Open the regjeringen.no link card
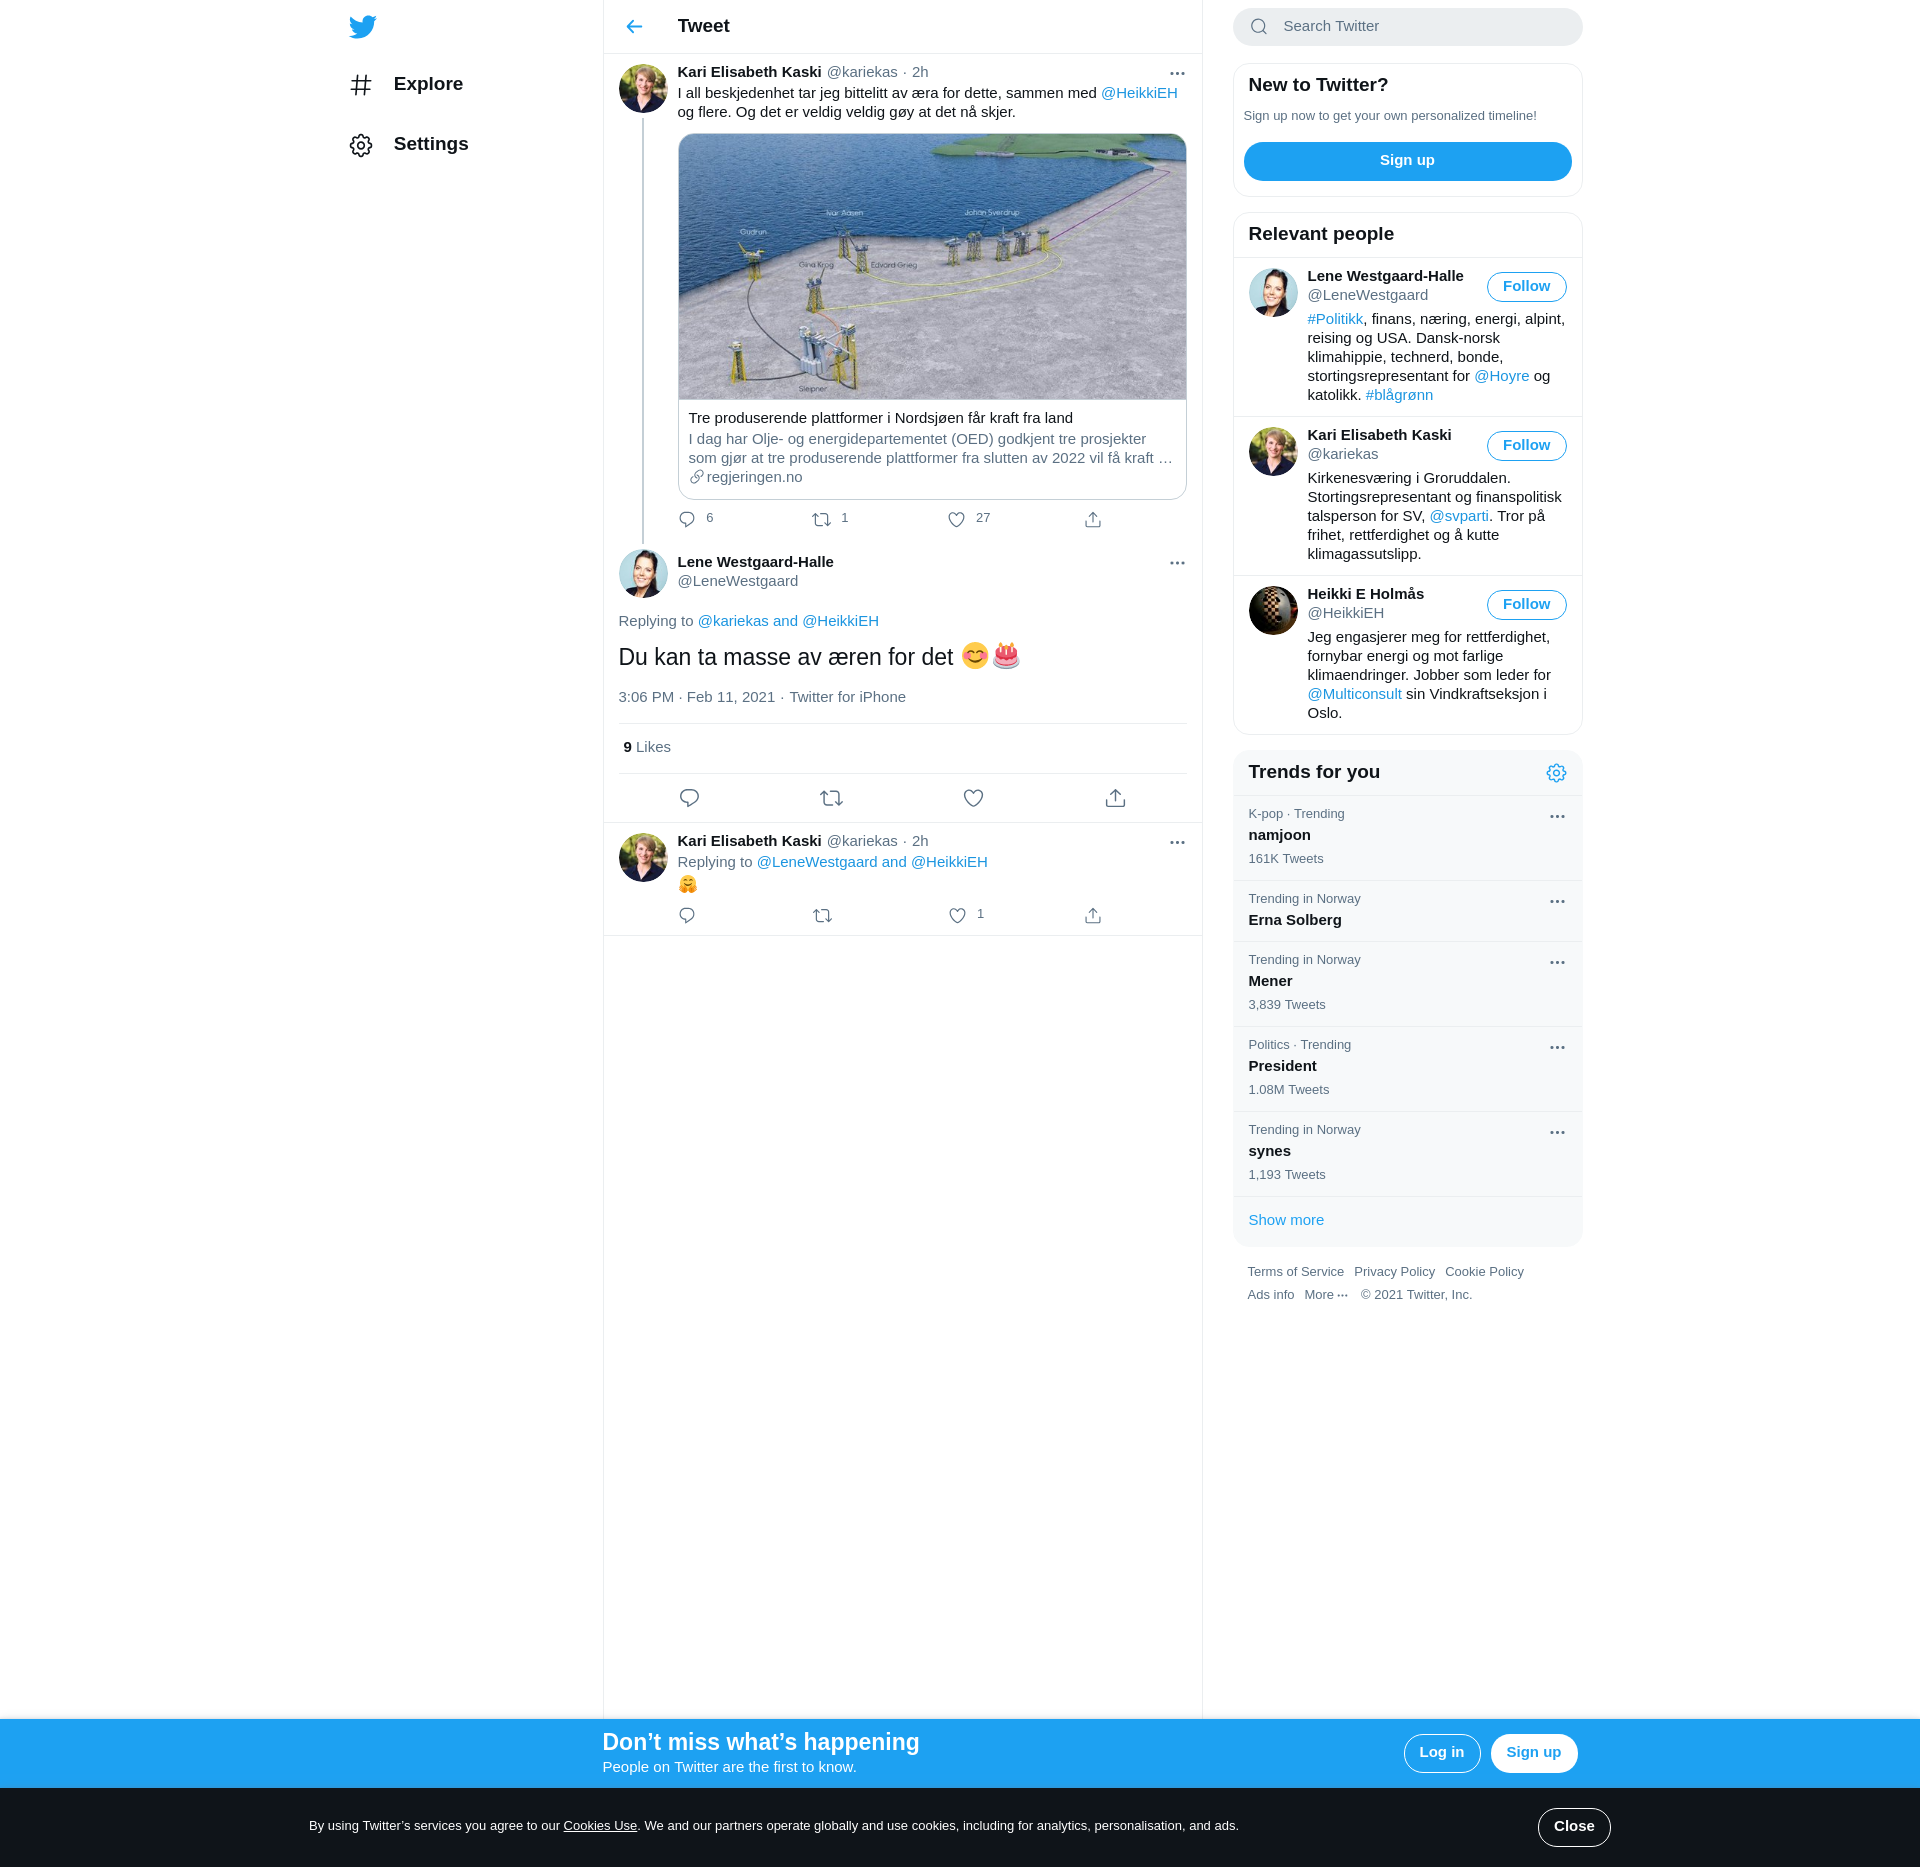This screenshot has width=1920, height=1867. click(x=932, y=448)
